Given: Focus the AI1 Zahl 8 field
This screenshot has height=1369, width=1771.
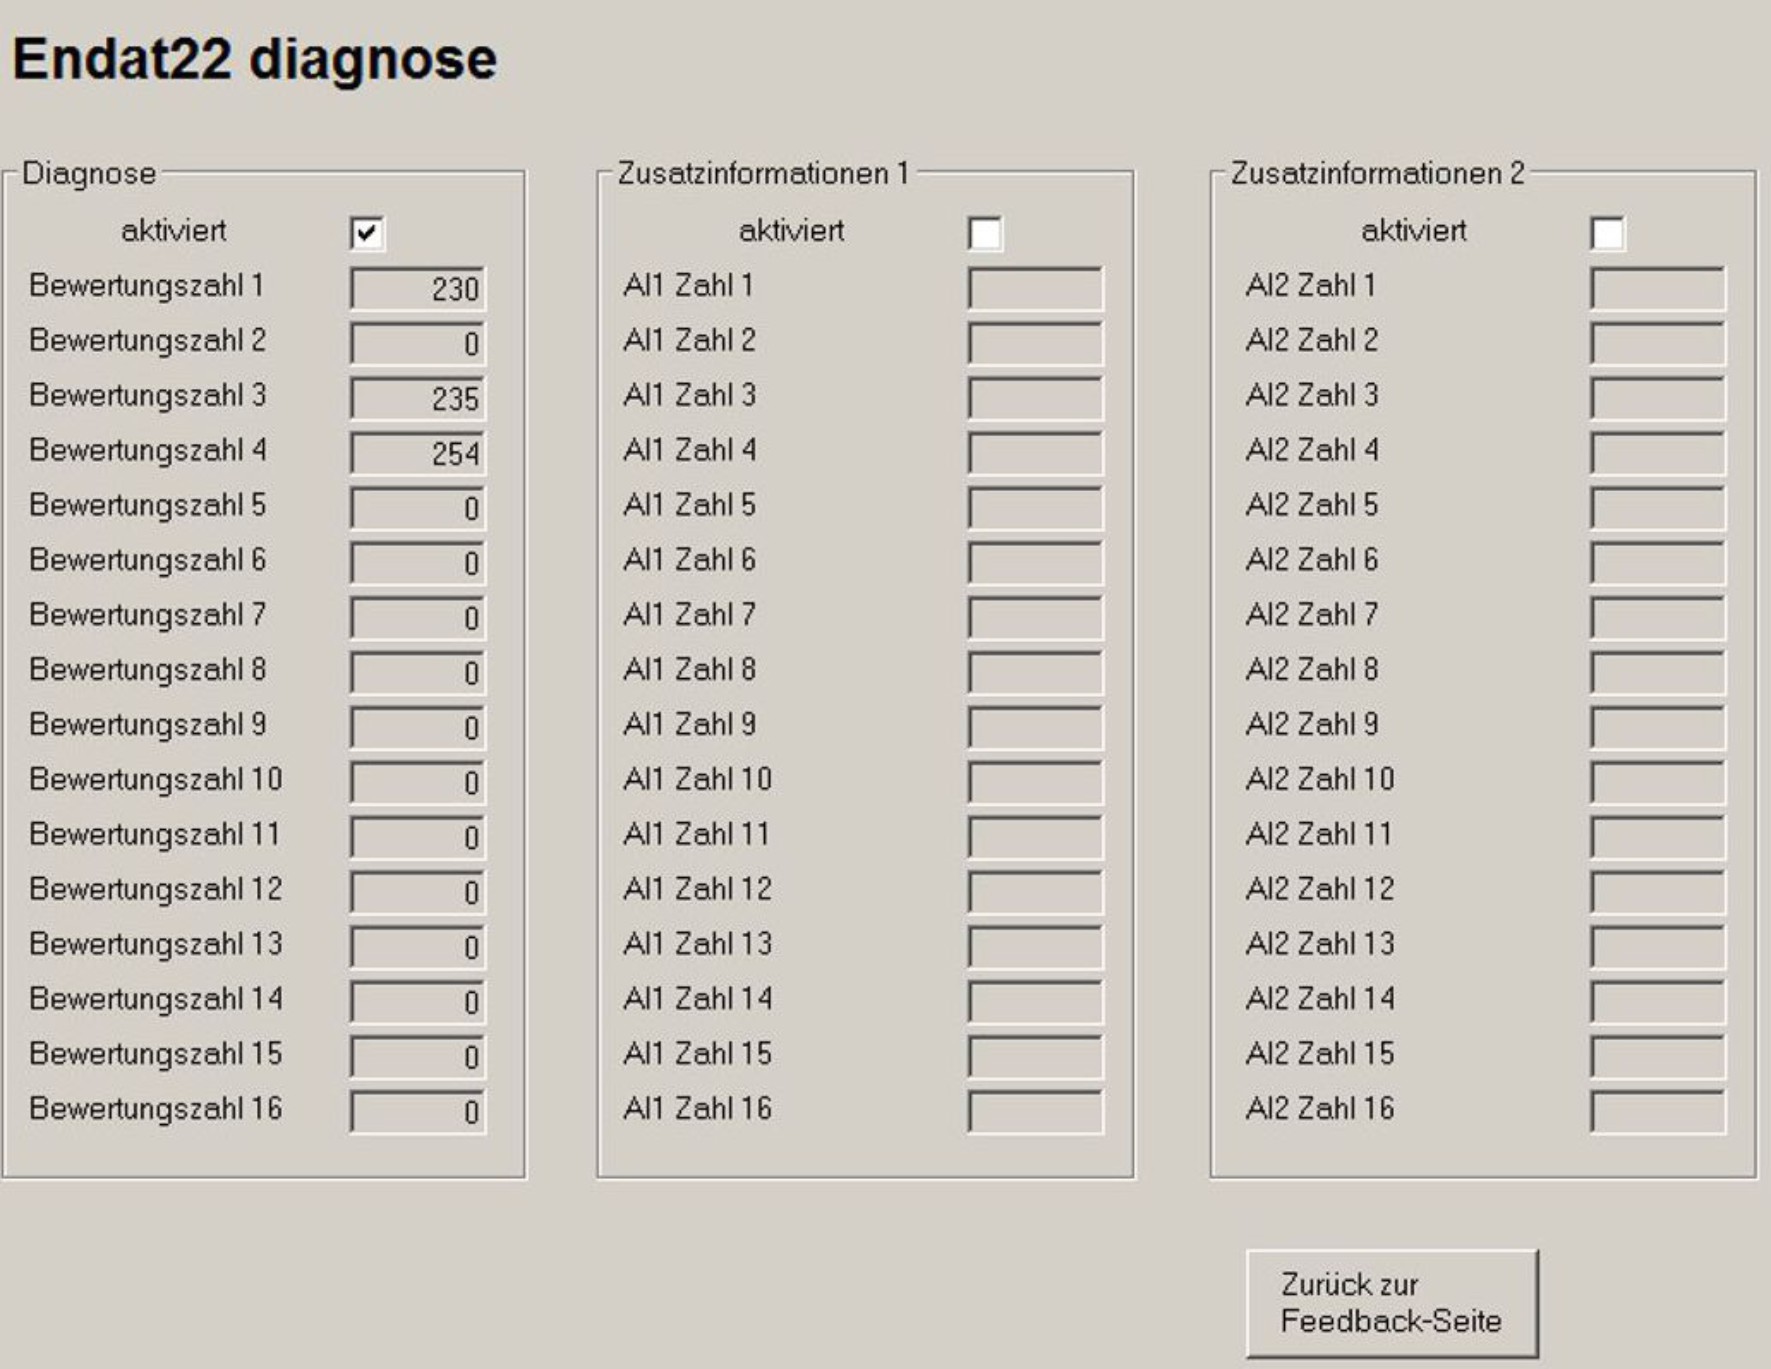Looking at the screenshot, I should click(x=1035, y=673).
